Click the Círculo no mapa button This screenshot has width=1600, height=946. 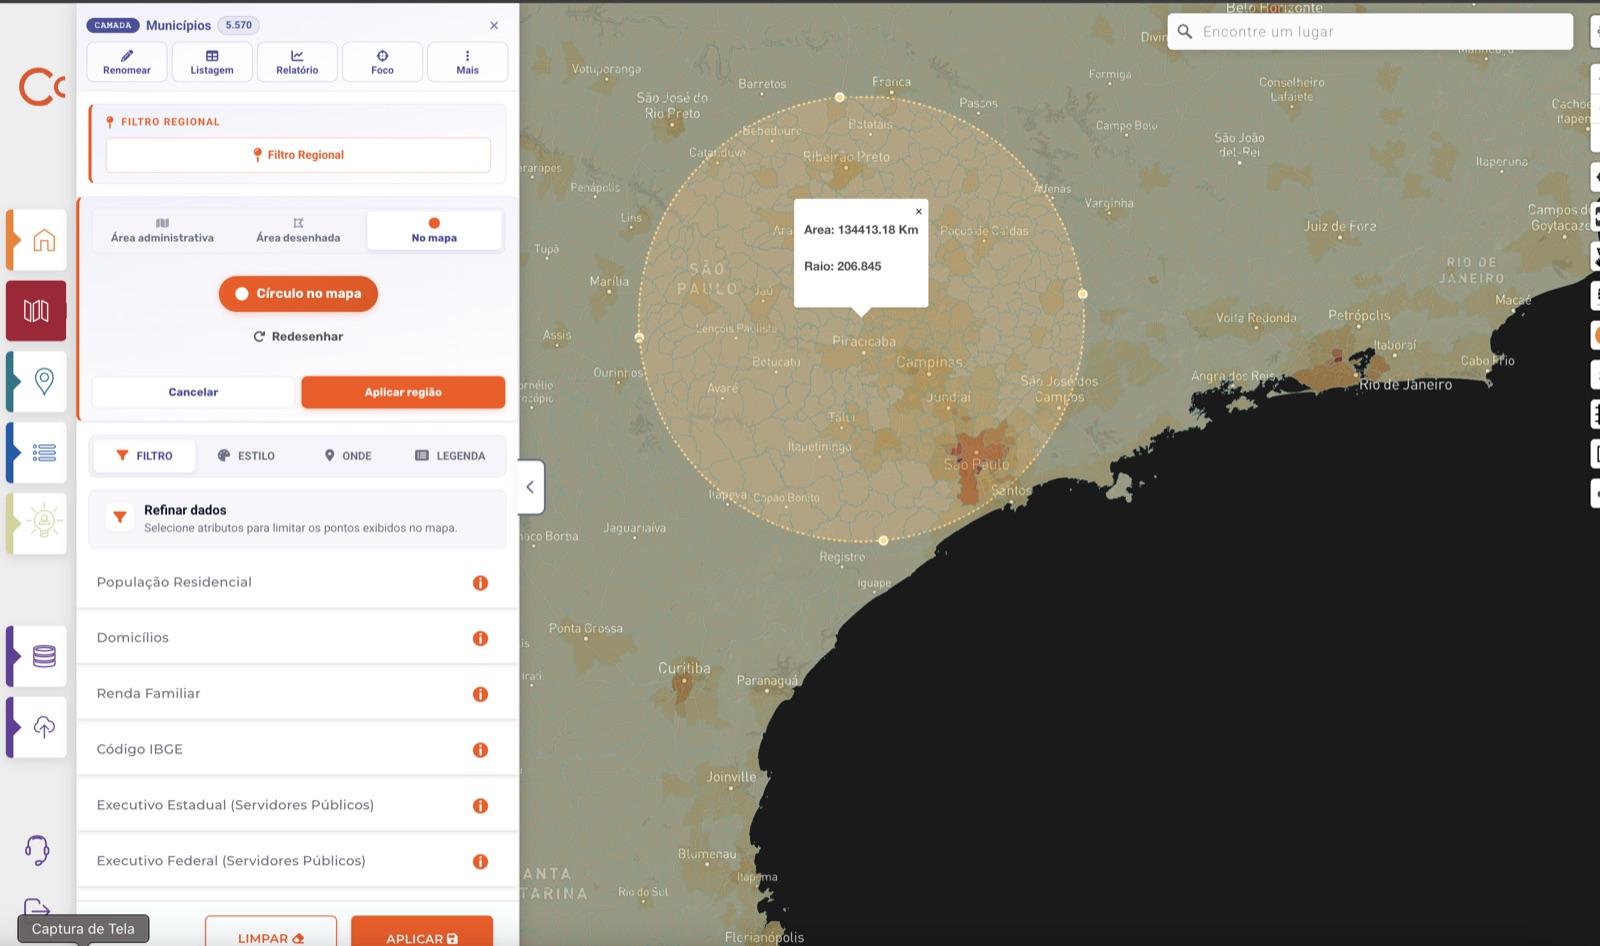click(298, 294)
